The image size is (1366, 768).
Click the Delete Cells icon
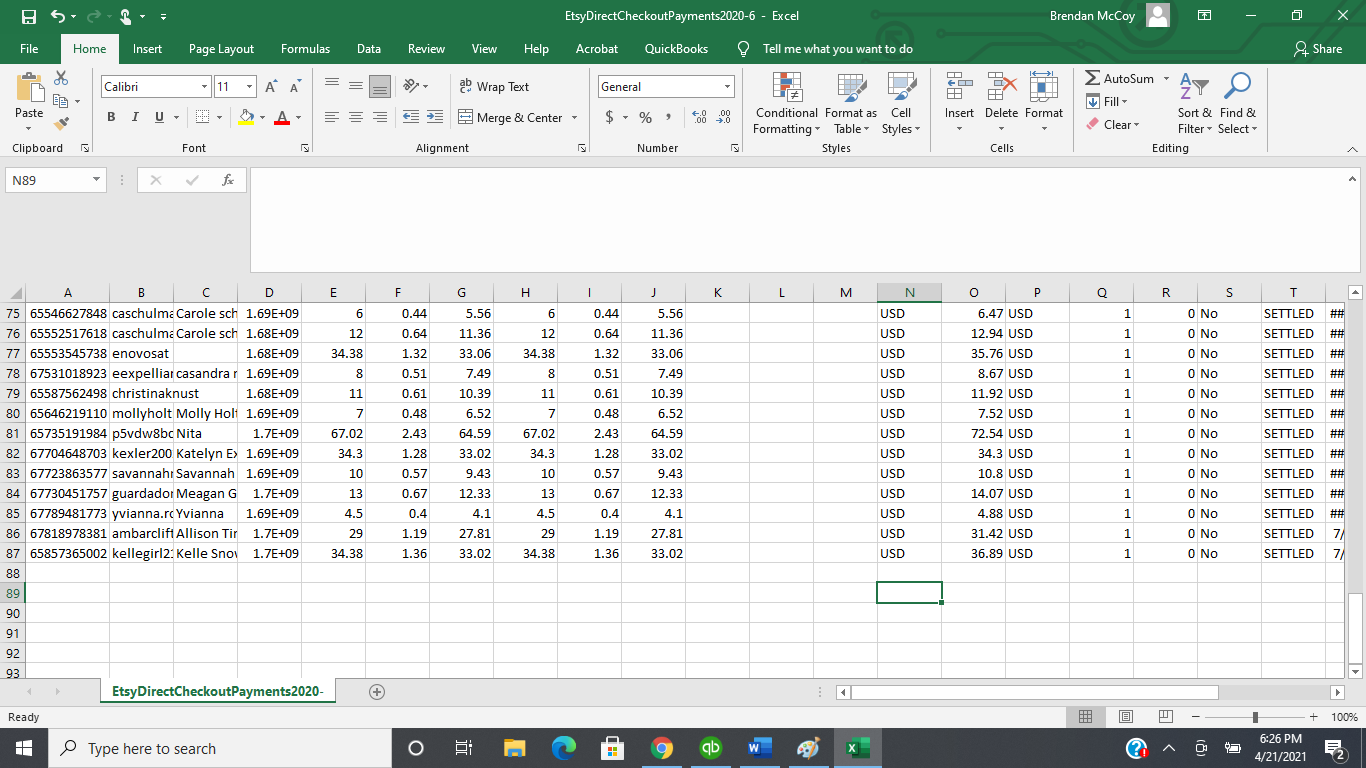coord(1001,88)
